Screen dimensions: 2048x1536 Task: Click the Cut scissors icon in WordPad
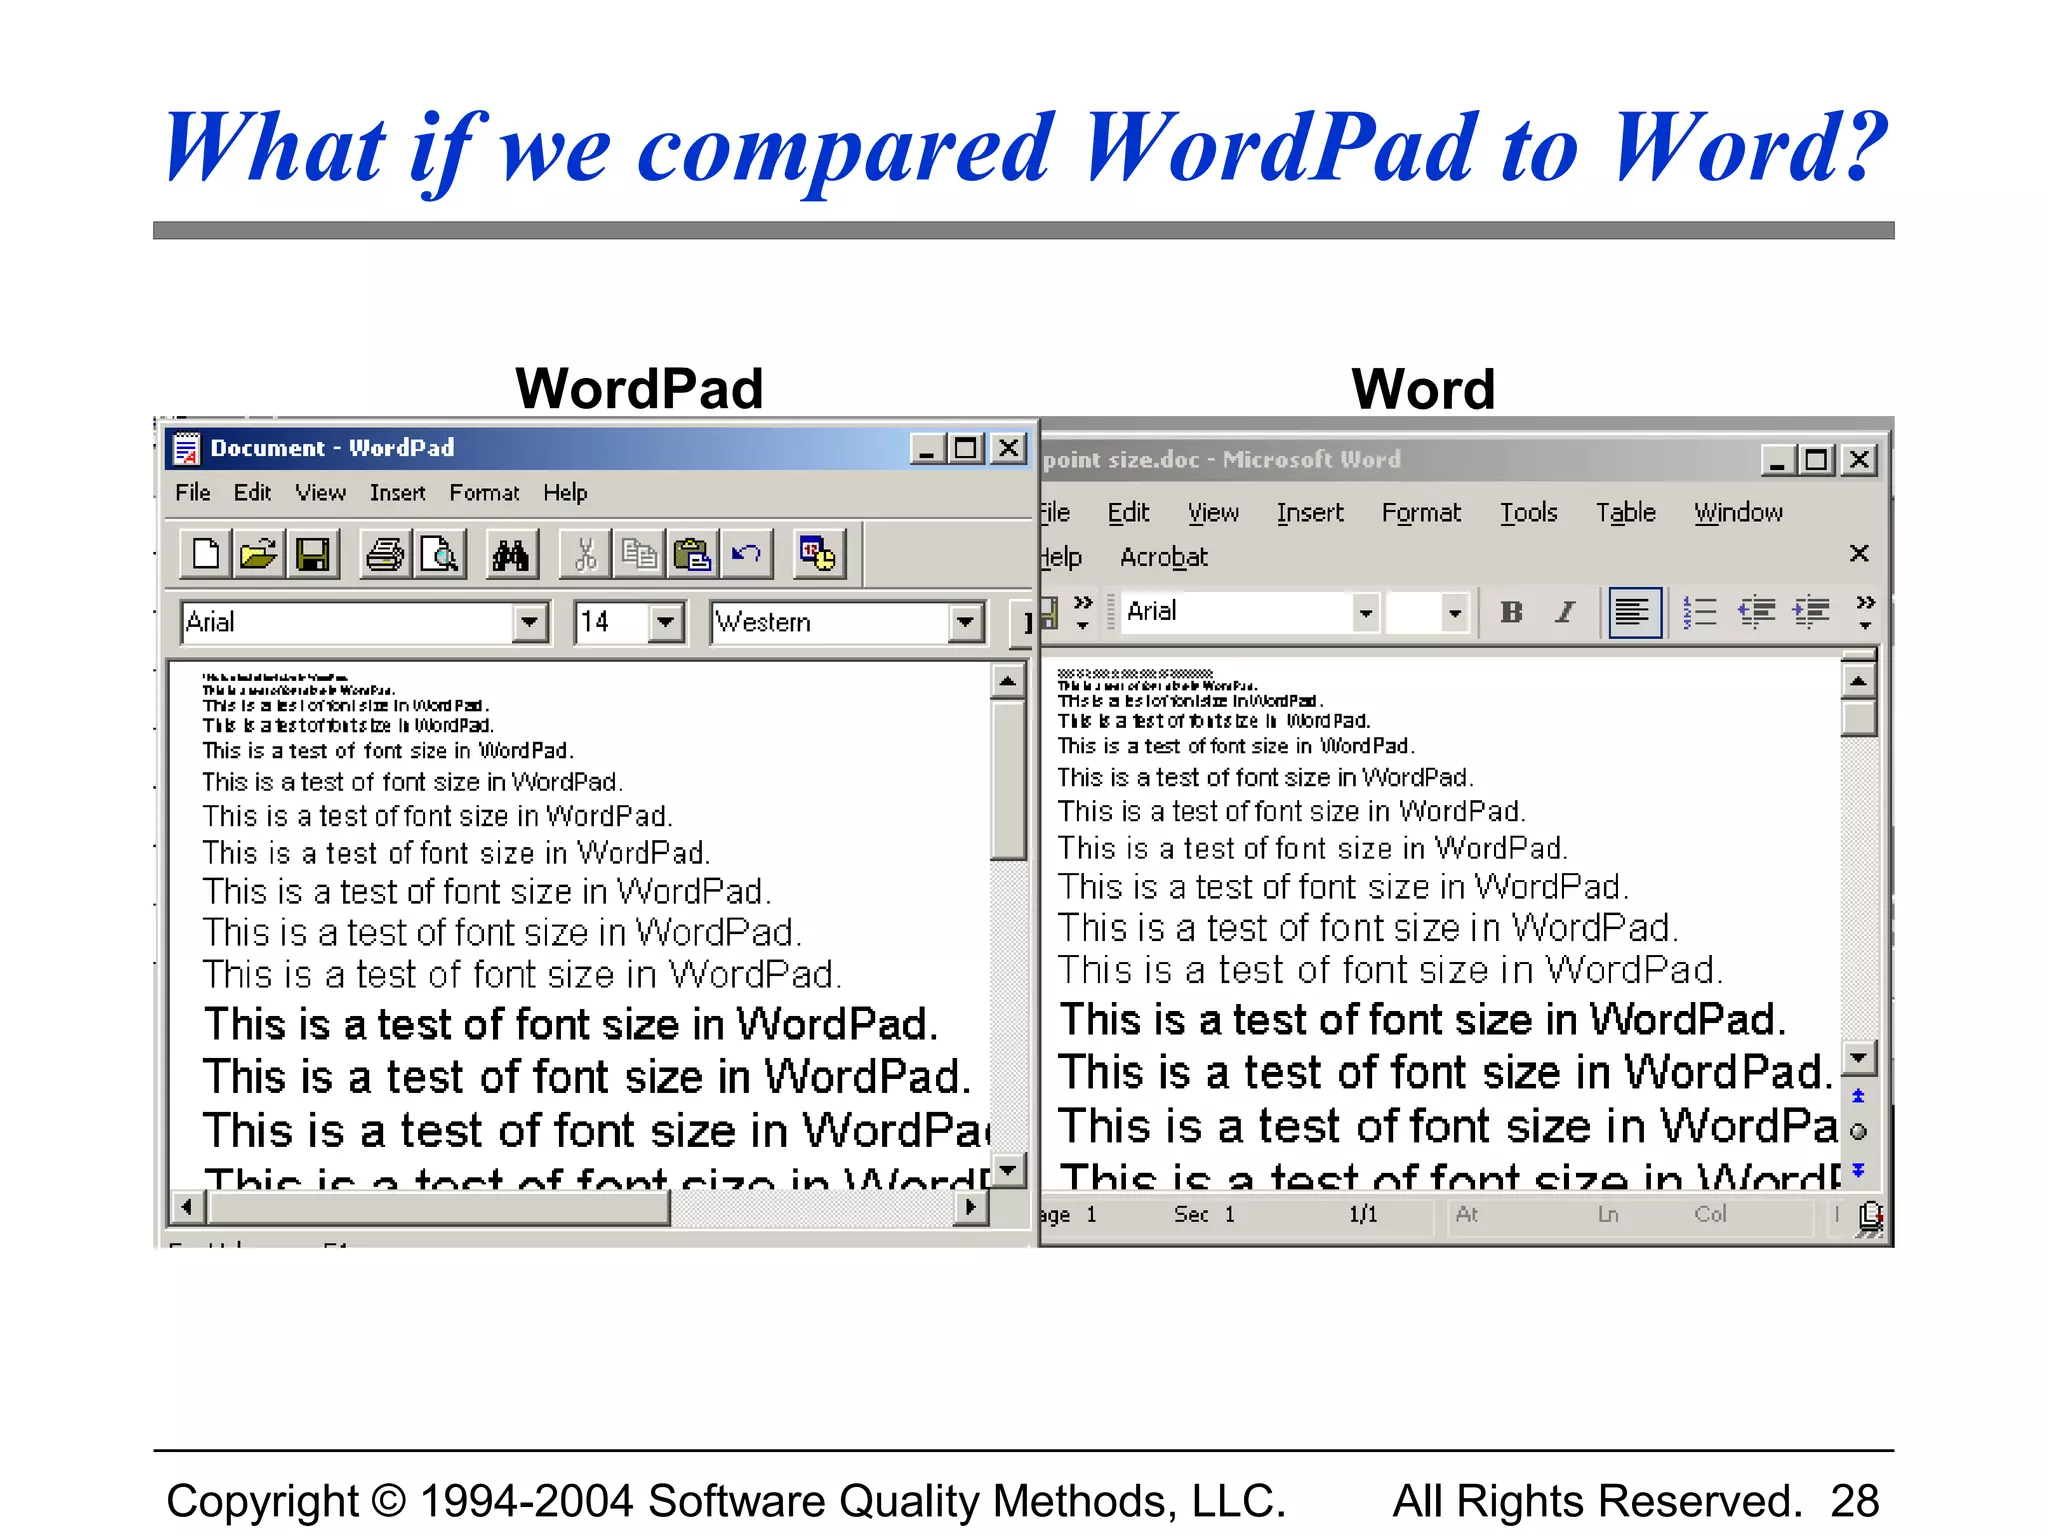tap(585, 554)
